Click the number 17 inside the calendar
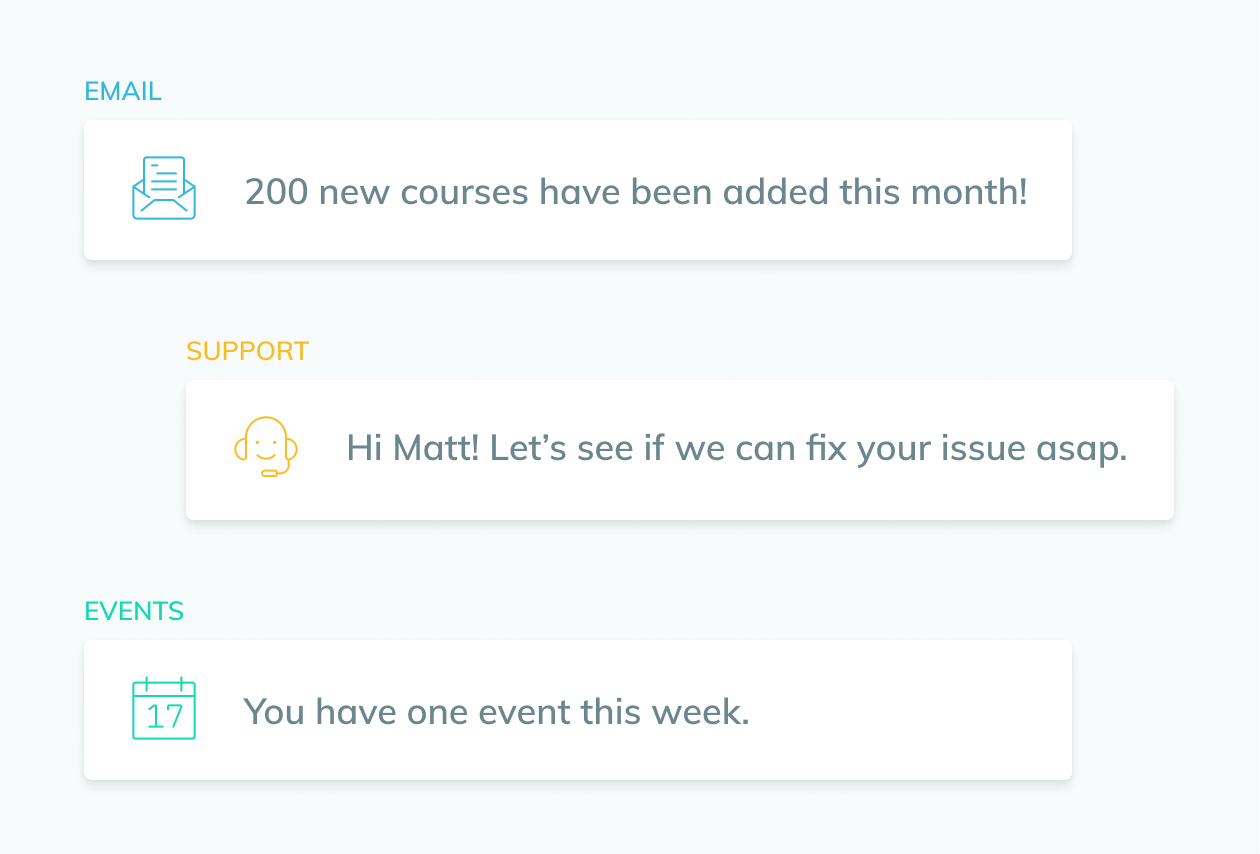Screen dimensions: 1260x854 pyautogui.click(x=165, y=717)
